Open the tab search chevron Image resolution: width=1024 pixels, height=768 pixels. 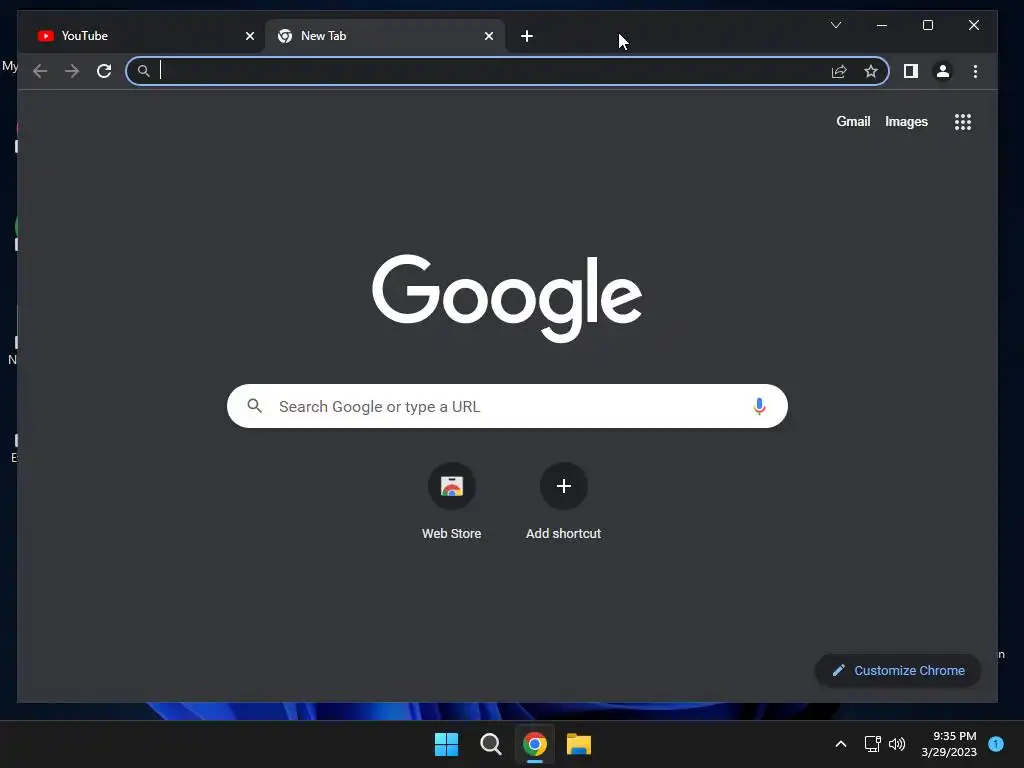click(836, 25)
